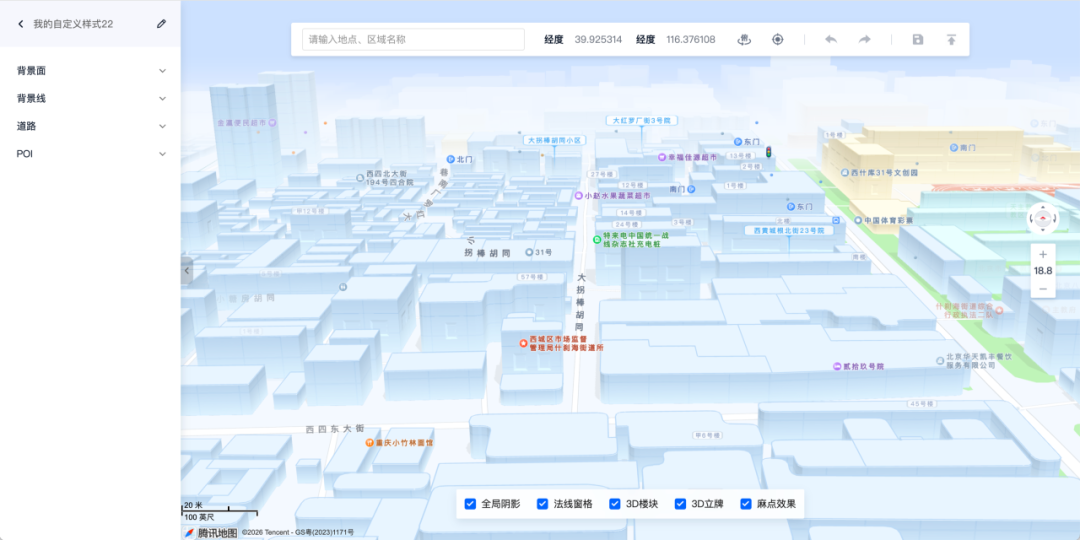The width and height of the screenshot is (1080, 540).
Task: Undo the last change
Action: pyautogui.click(x=831, y=39)
